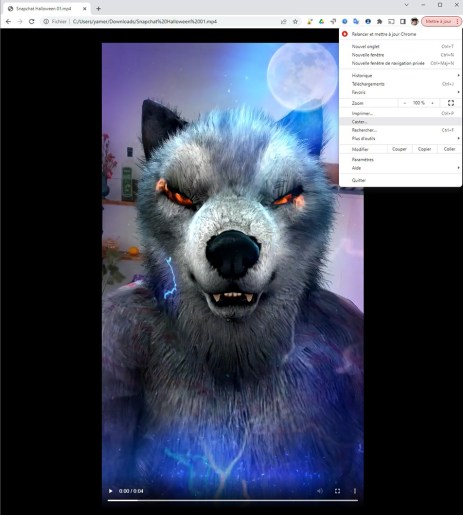The image size is (463, 515).
Task: Select Imprimer... from the Chrome menu
Action: [x=401, y=114]
